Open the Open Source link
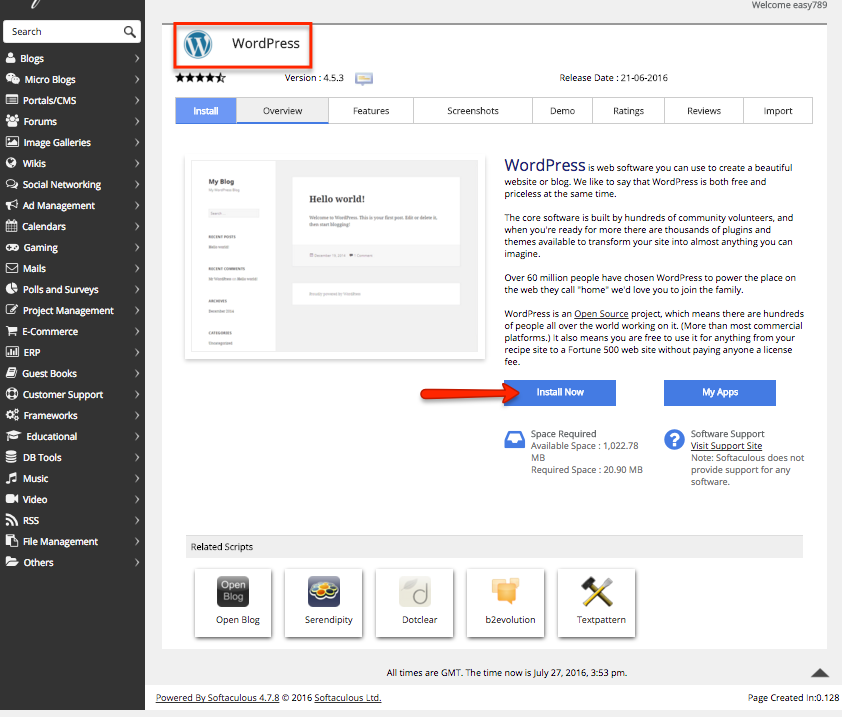Viewport: 842px width, 717px height. pos(601,314)
